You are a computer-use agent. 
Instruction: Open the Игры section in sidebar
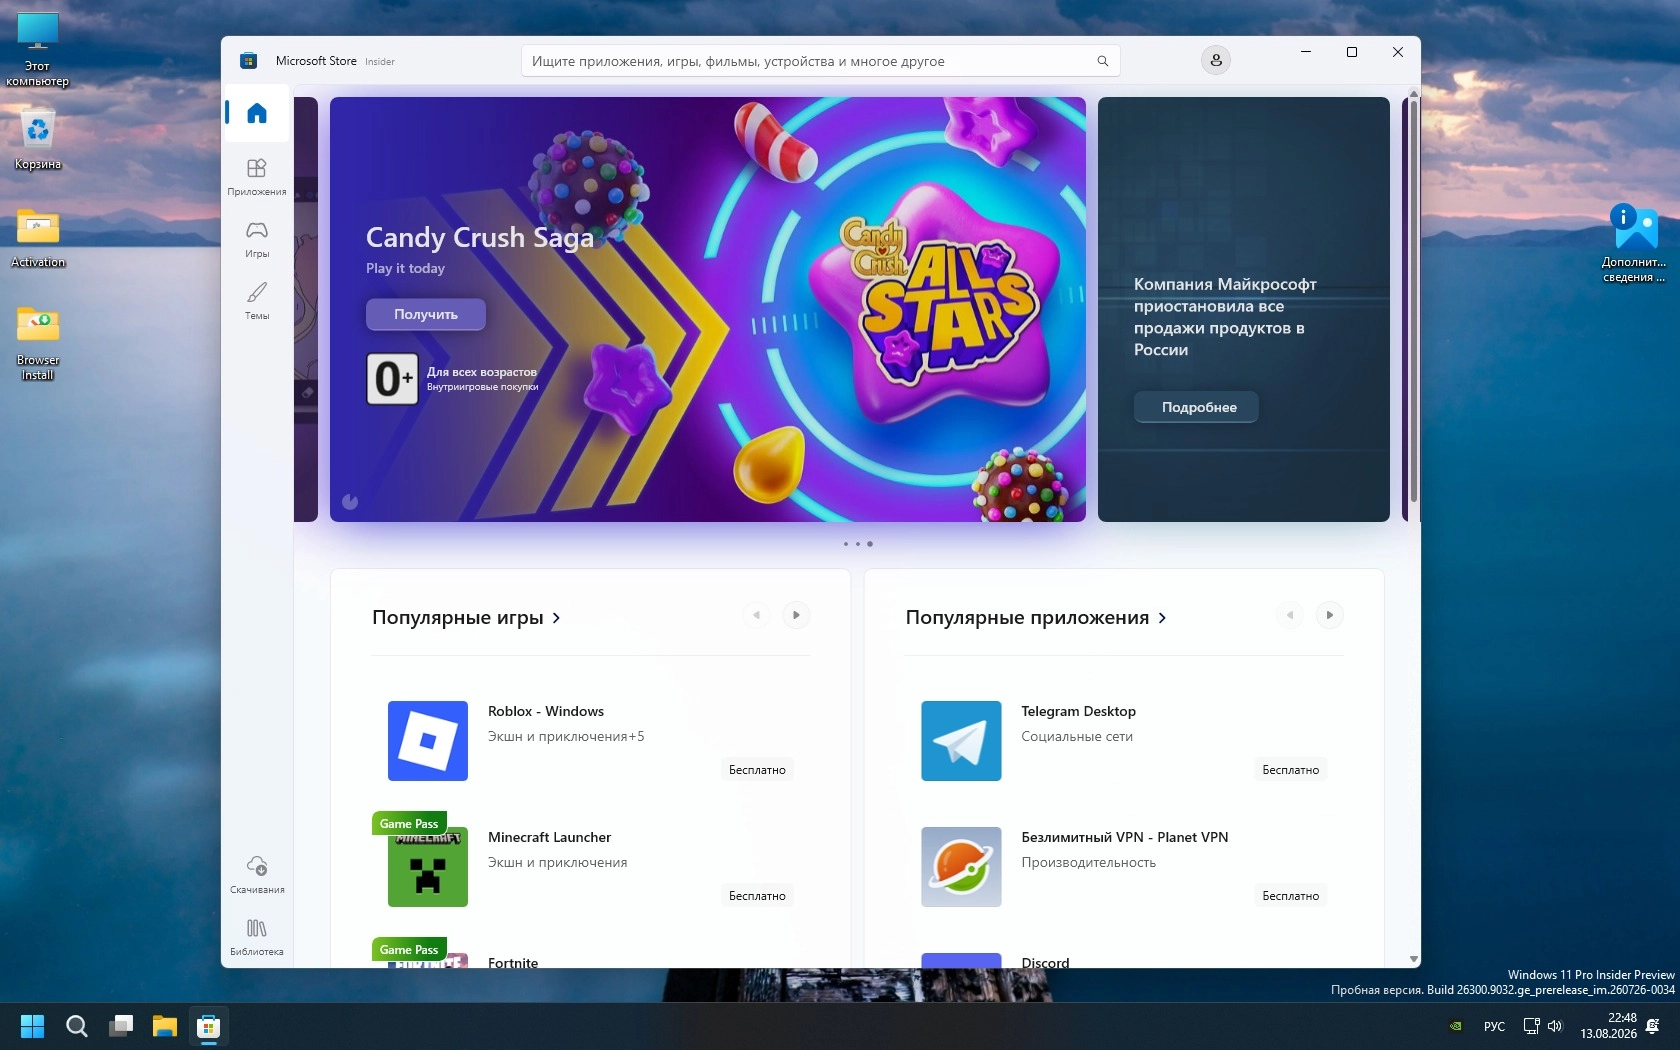tap(257, 239)
